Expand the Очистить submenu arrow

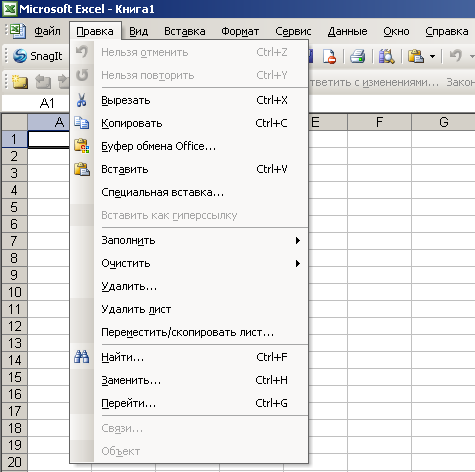click(x=298, y=263)
